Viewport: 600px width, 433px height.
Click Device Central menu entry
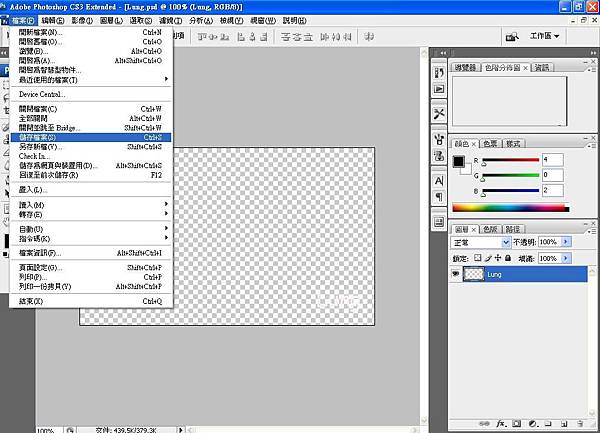[91, 94]
